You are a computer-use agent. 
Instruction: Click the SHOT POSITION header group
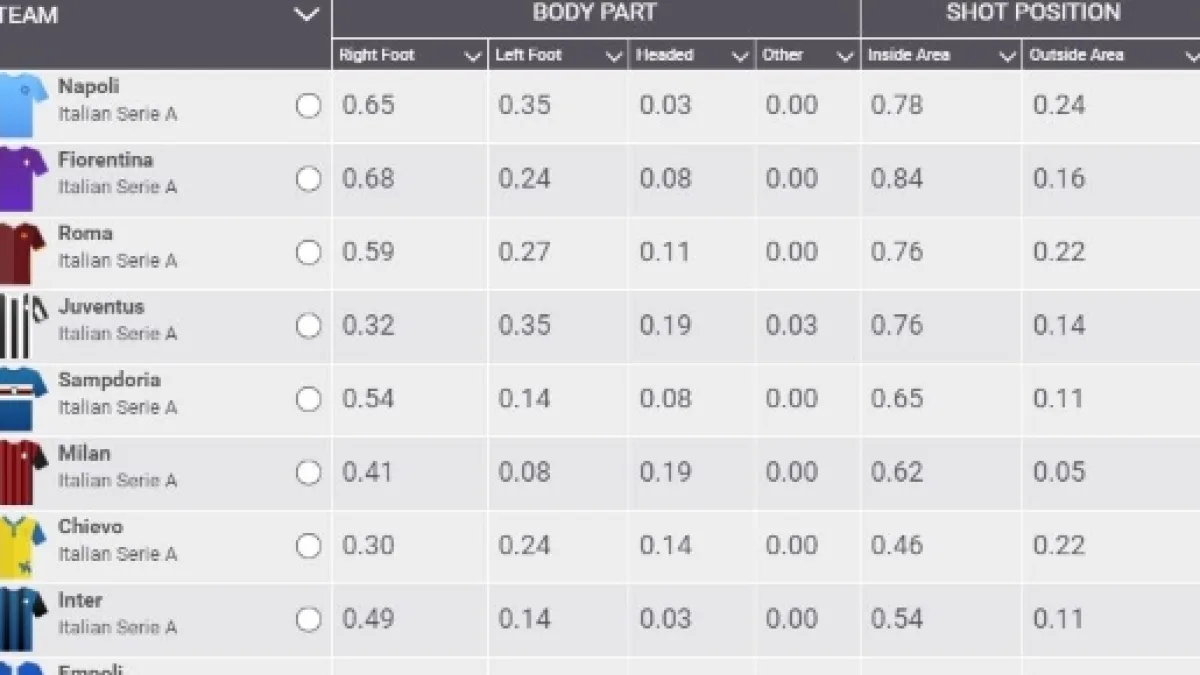click(x=1033, y=13)
